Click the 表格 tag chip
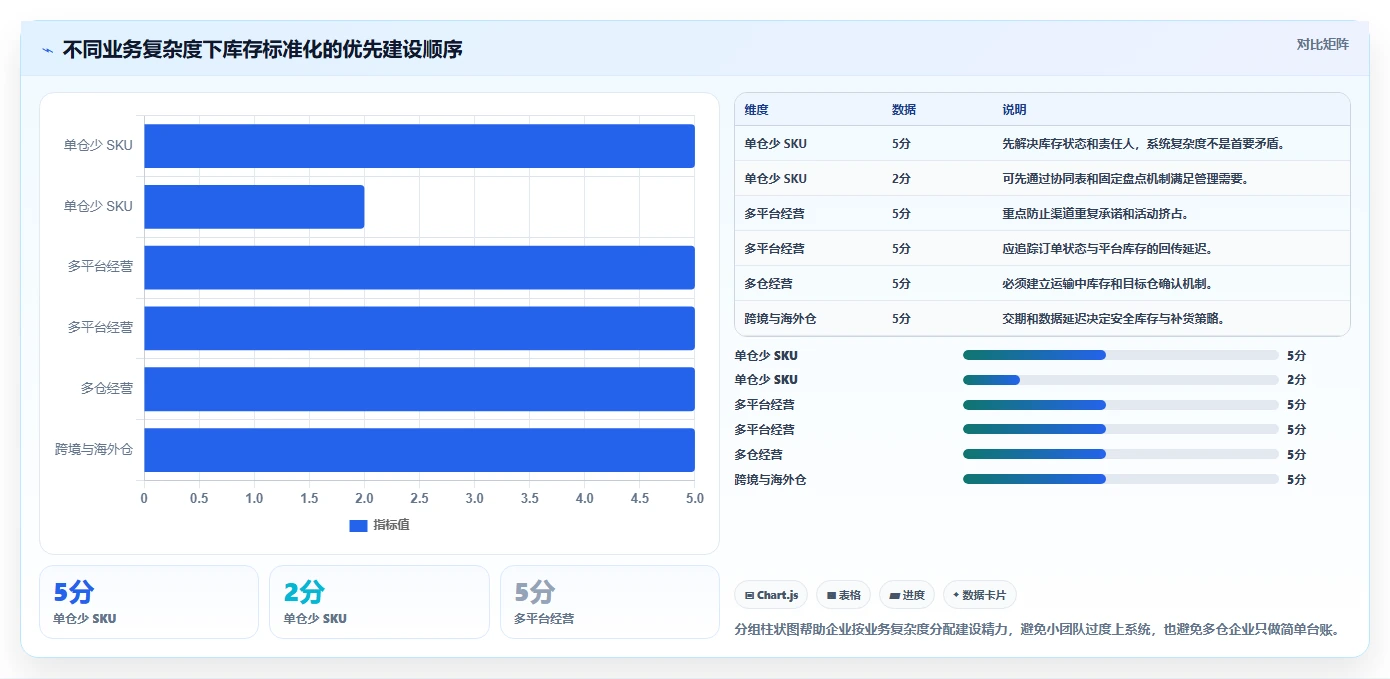 (x=843, y=595)
